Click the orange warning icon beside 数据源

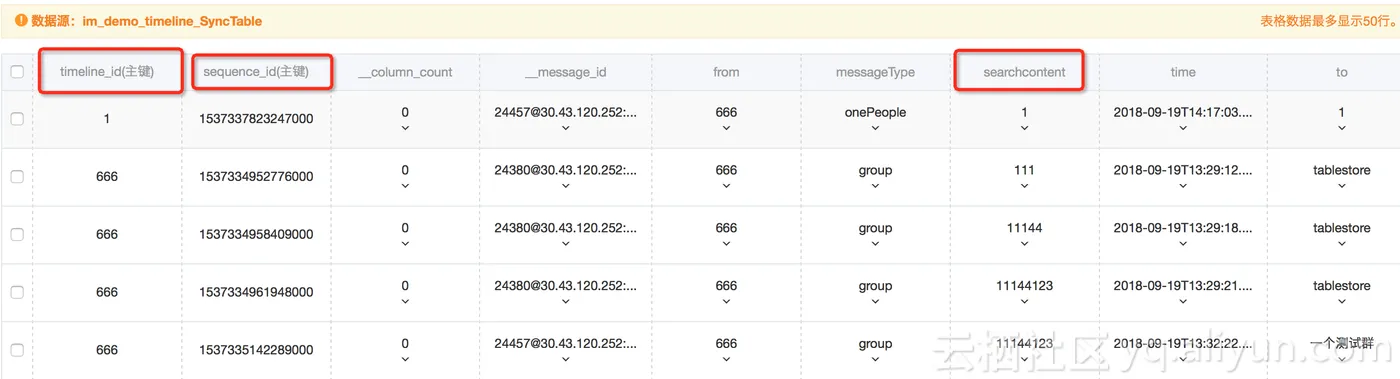tap(21, 20)
